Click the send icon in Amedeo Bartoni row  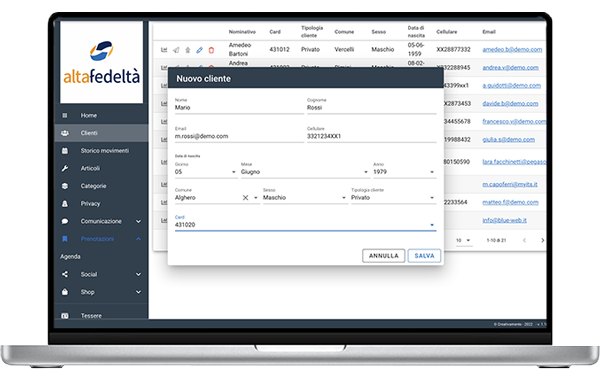[x=176, y=50]
